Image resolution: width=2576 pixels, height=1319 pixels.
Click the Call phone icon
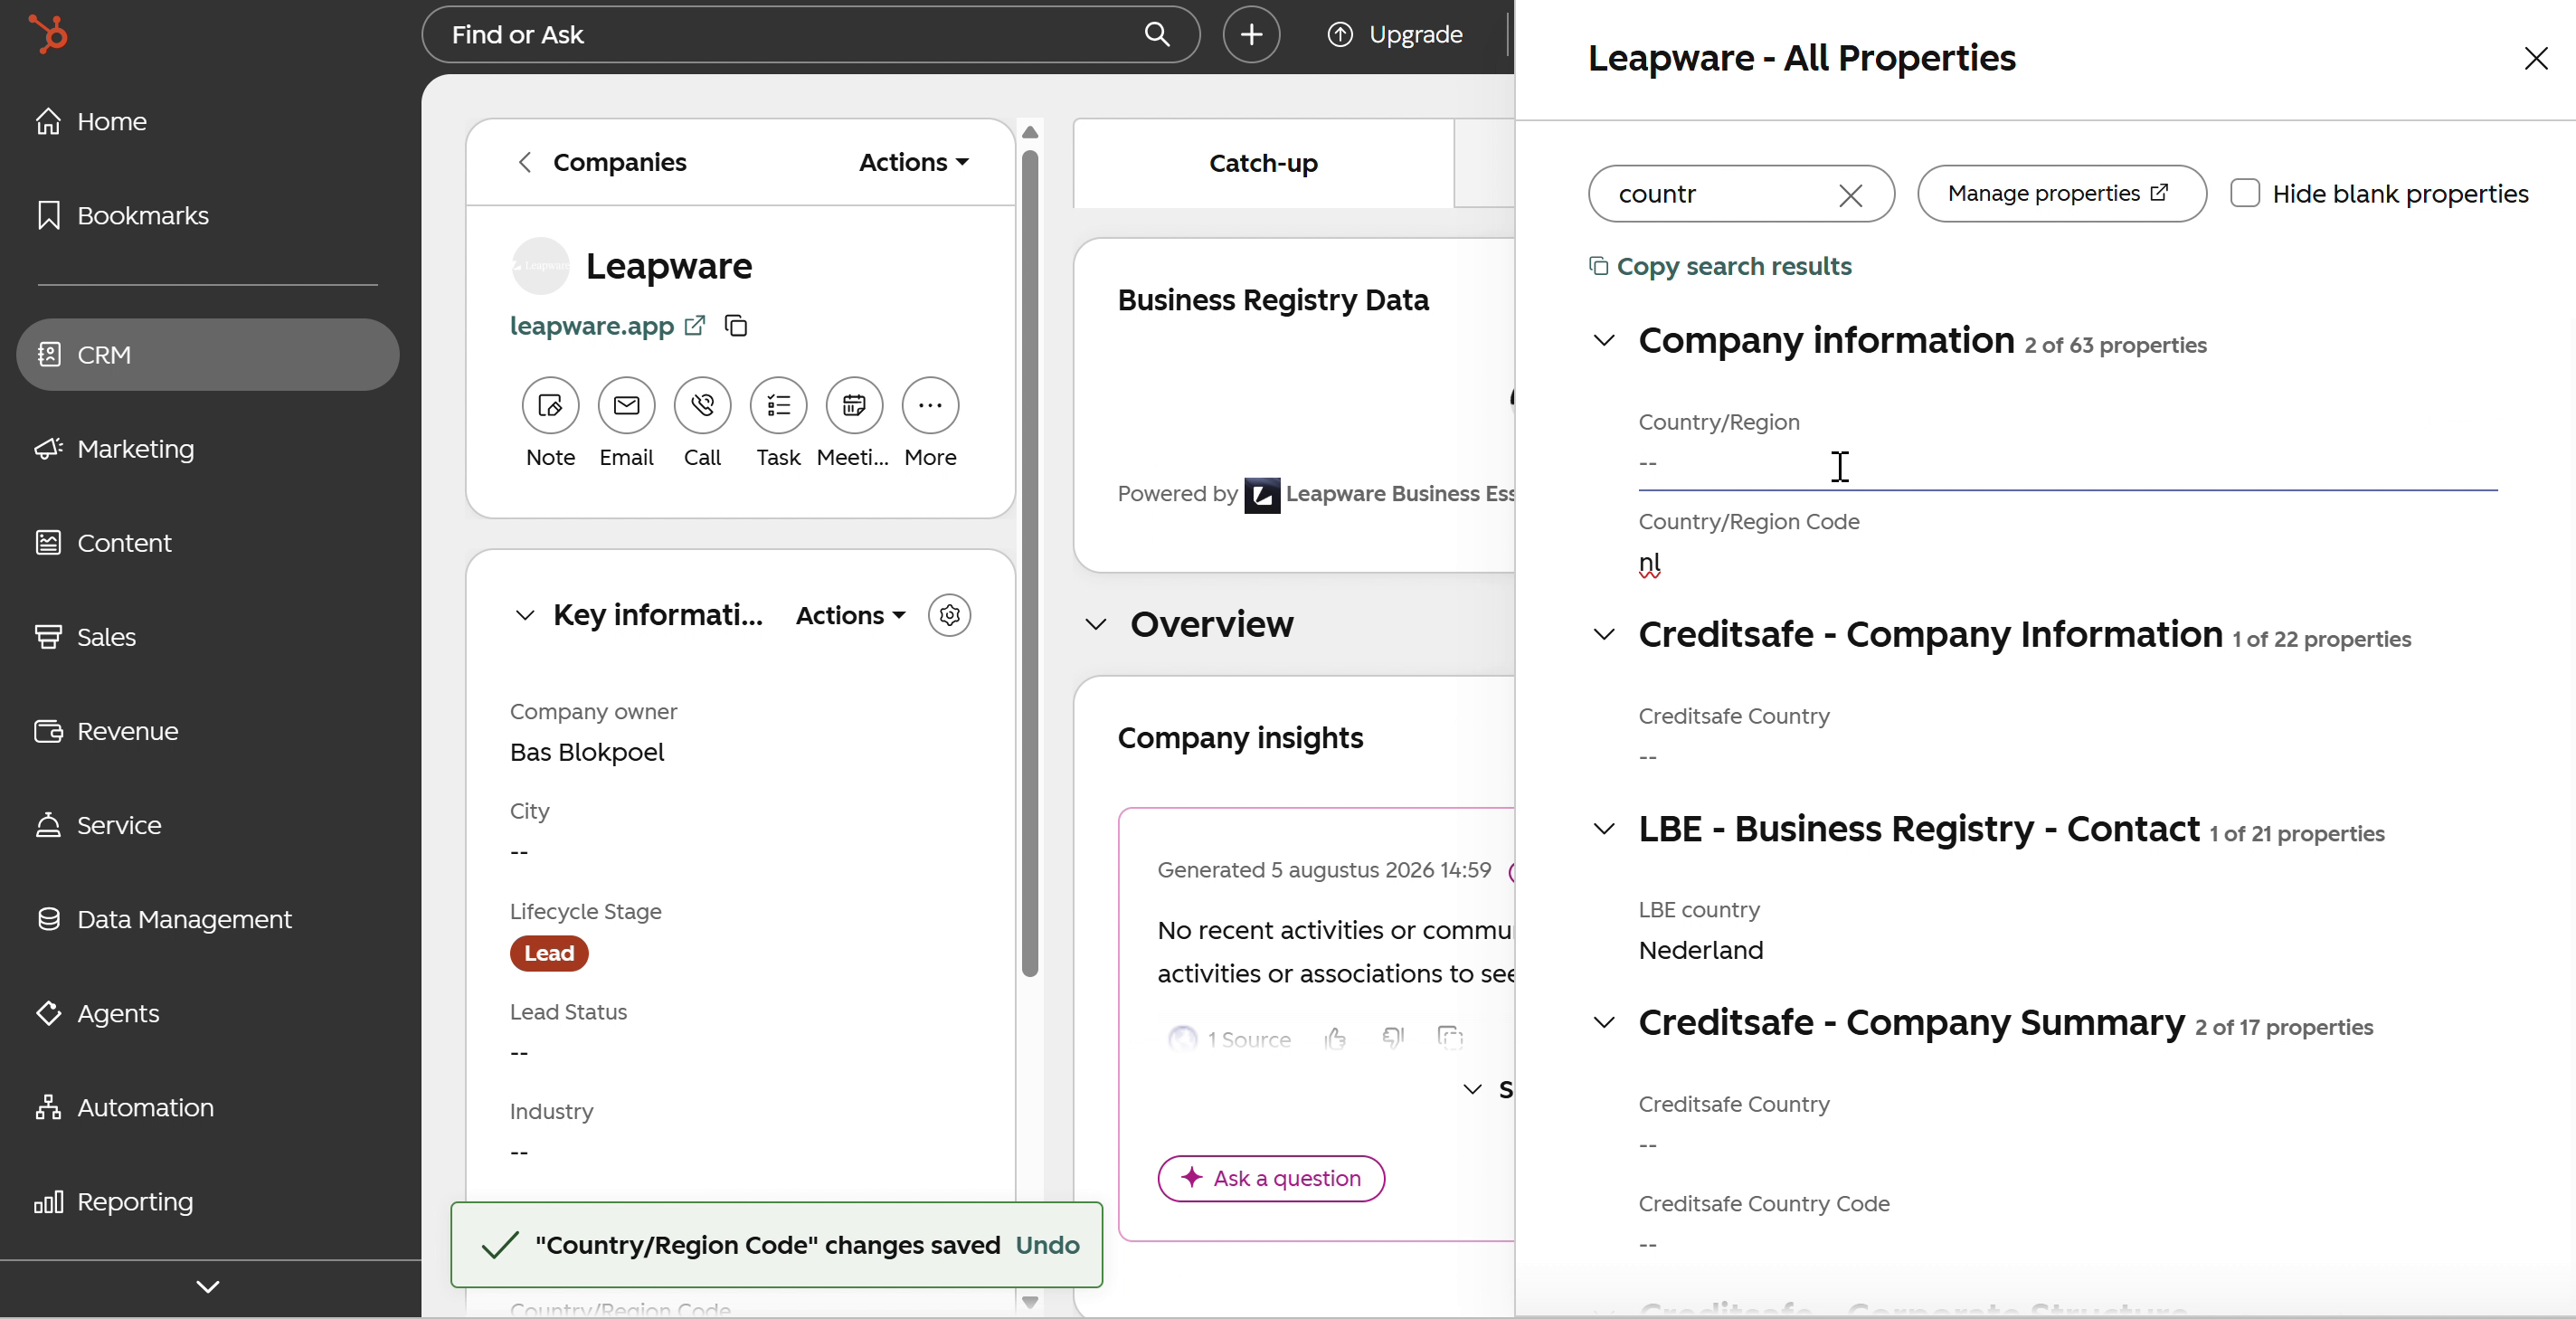click(x=702, y=405)
